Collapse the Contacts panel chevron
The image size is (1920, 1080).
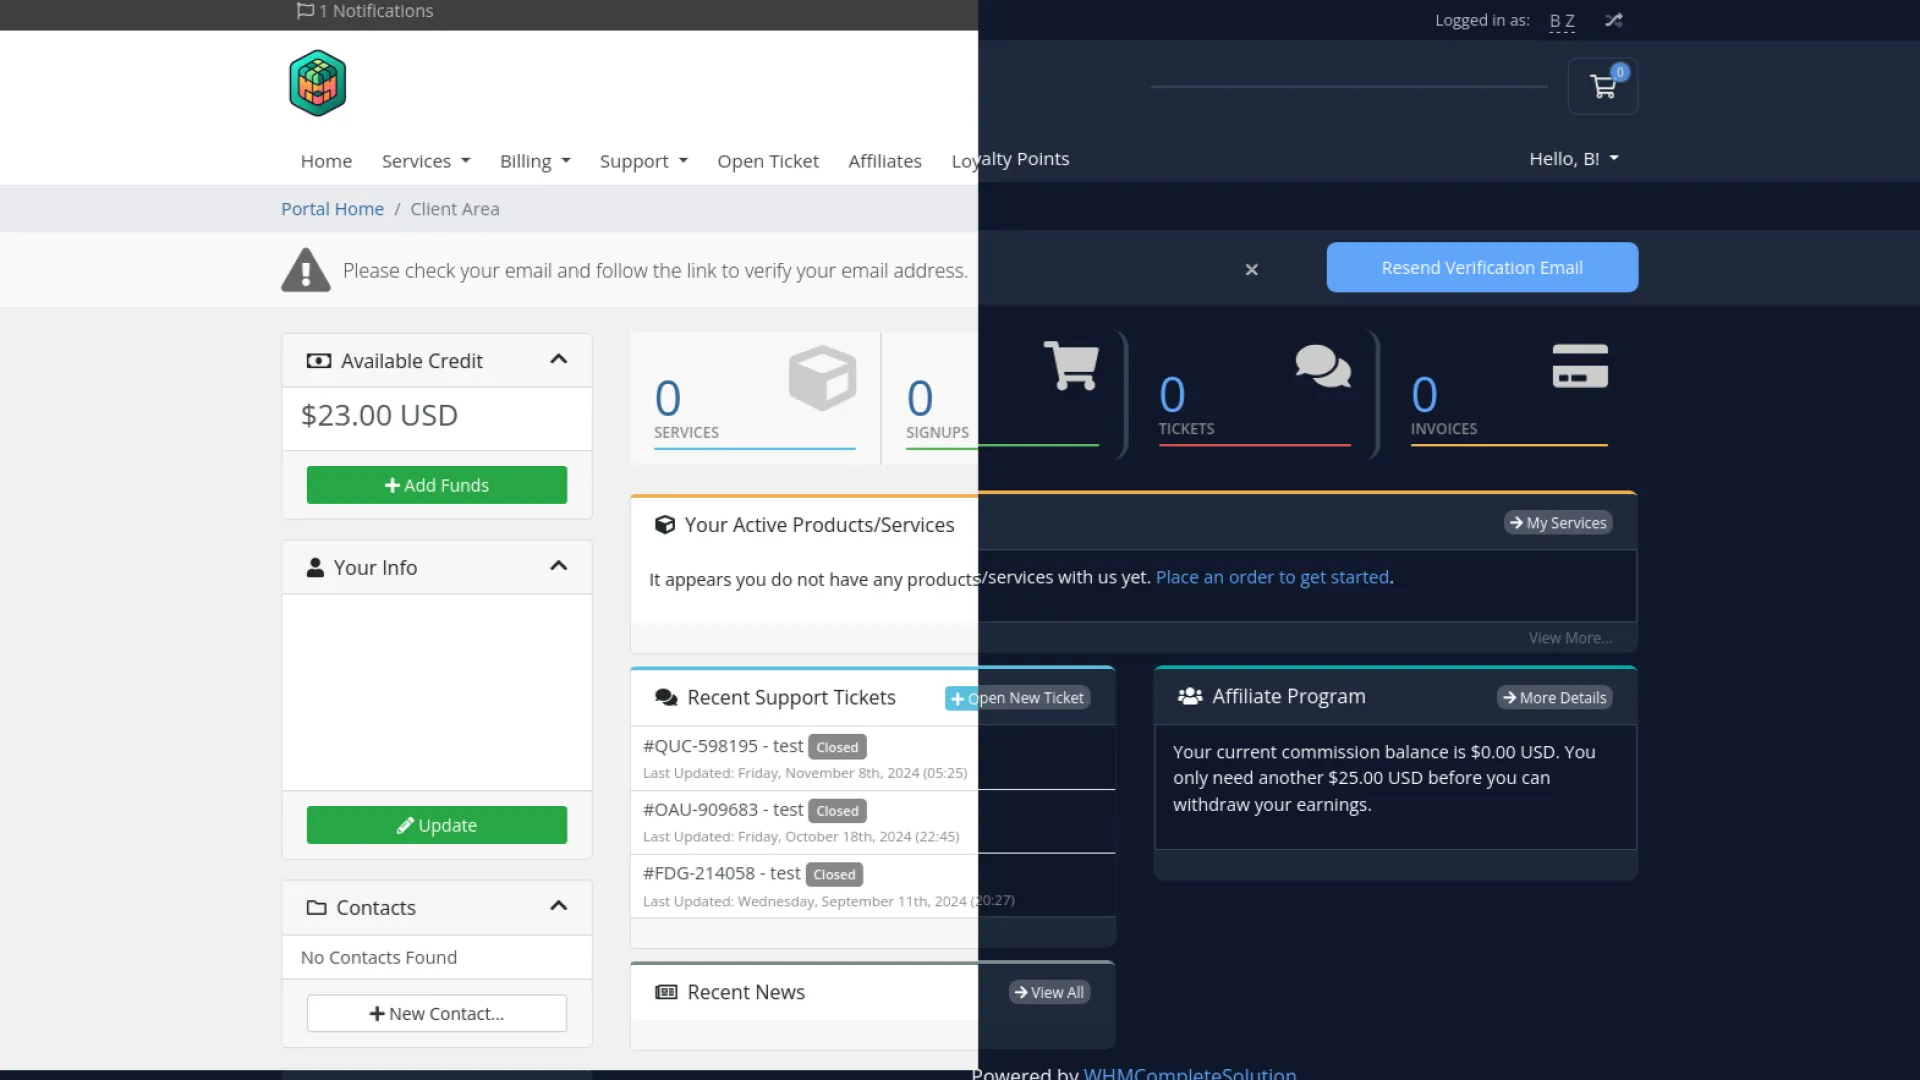coord(559,907)
